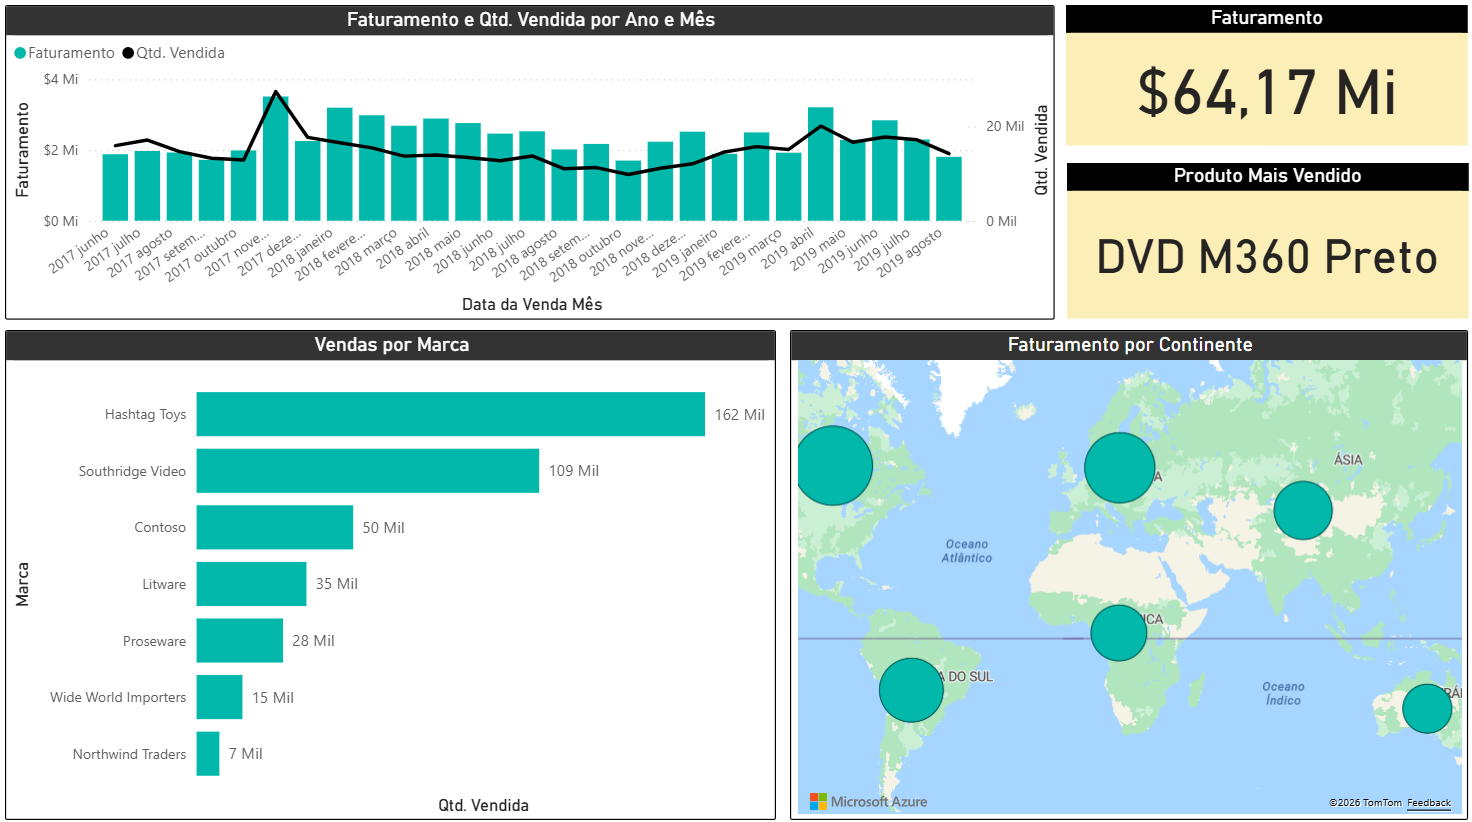1472x822 pixels.
Task: Click the 162 Mil data label
Action: tap(739, 414)
